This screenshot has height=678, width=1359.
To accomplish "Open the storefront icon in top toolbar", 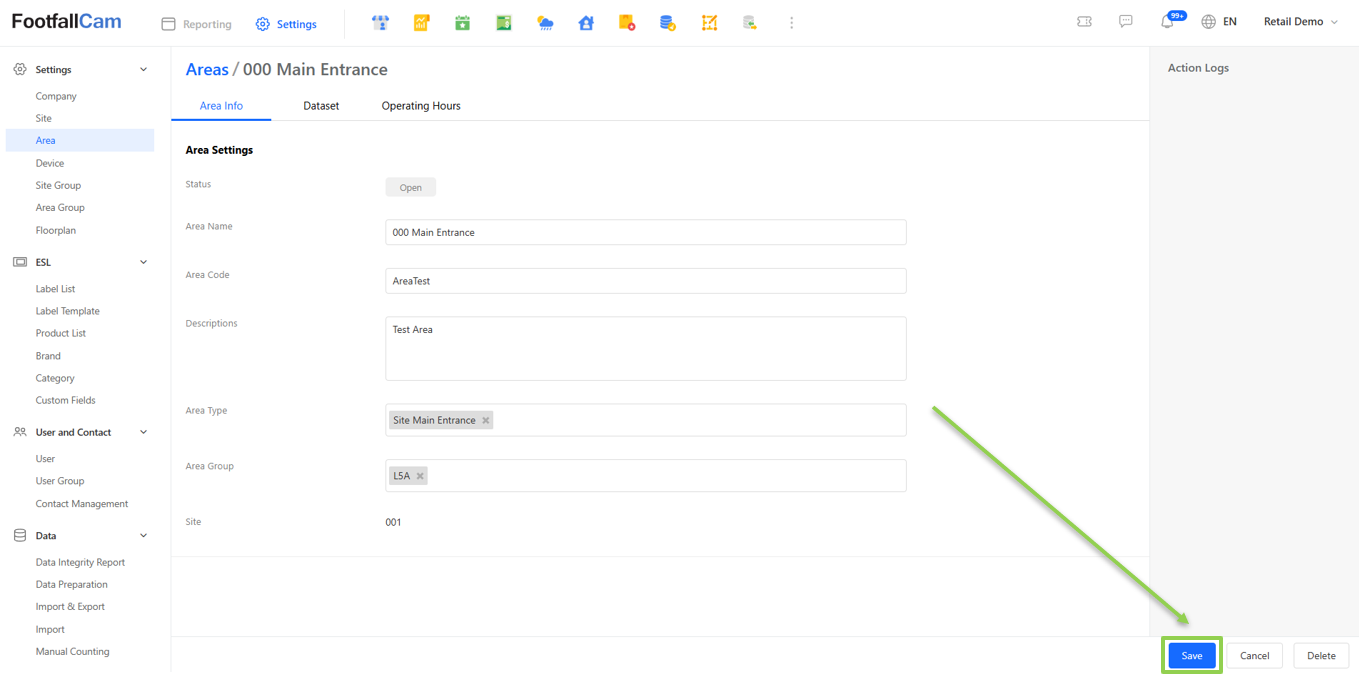I will pyautogui.click(x=380, y=23).
